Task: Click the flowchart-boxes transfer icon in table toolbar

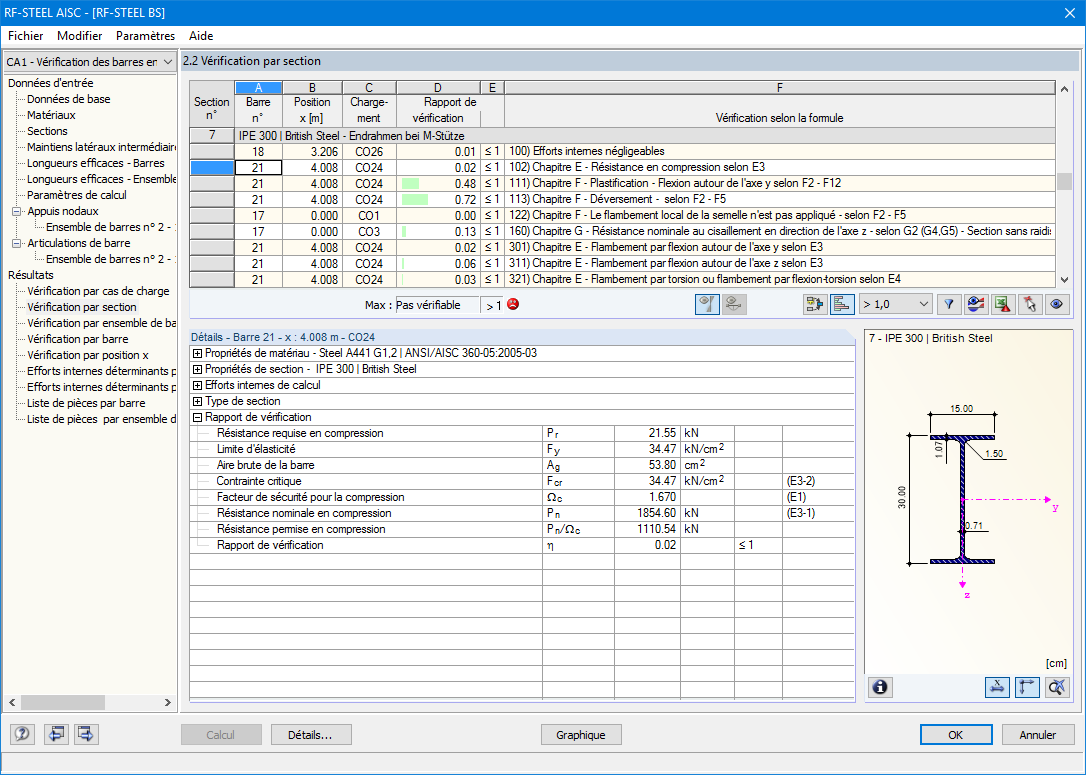Action: [815, 304]
